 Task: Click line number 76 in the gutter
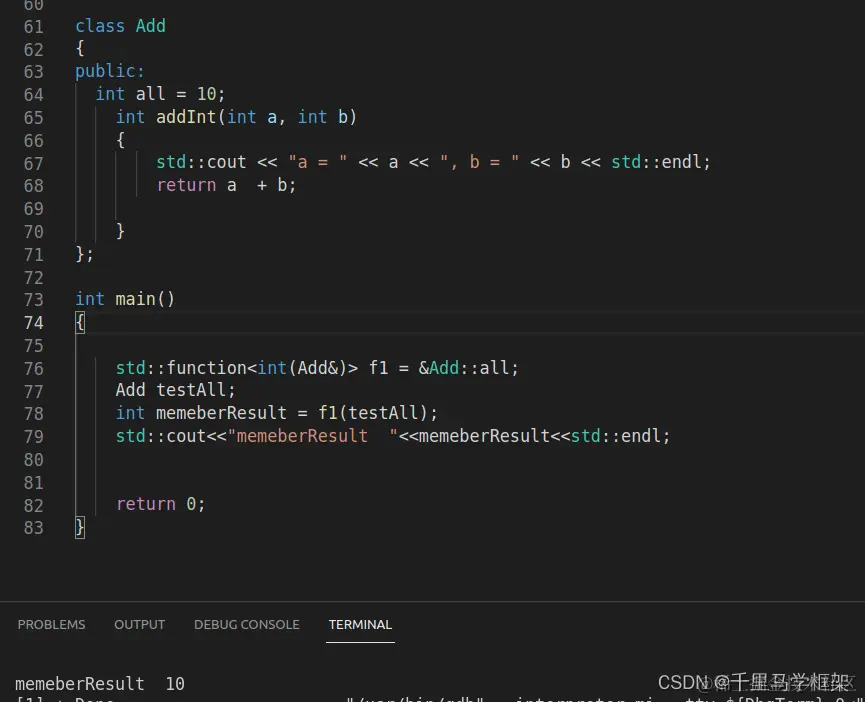coord(34,368)
